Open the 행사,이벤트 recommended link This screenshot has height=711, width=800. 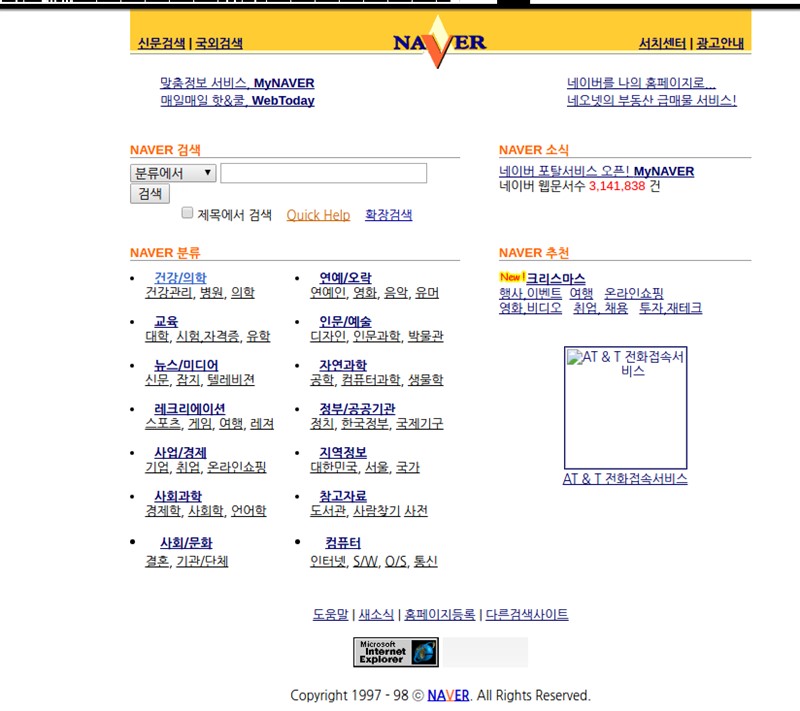tap(531, 293)
